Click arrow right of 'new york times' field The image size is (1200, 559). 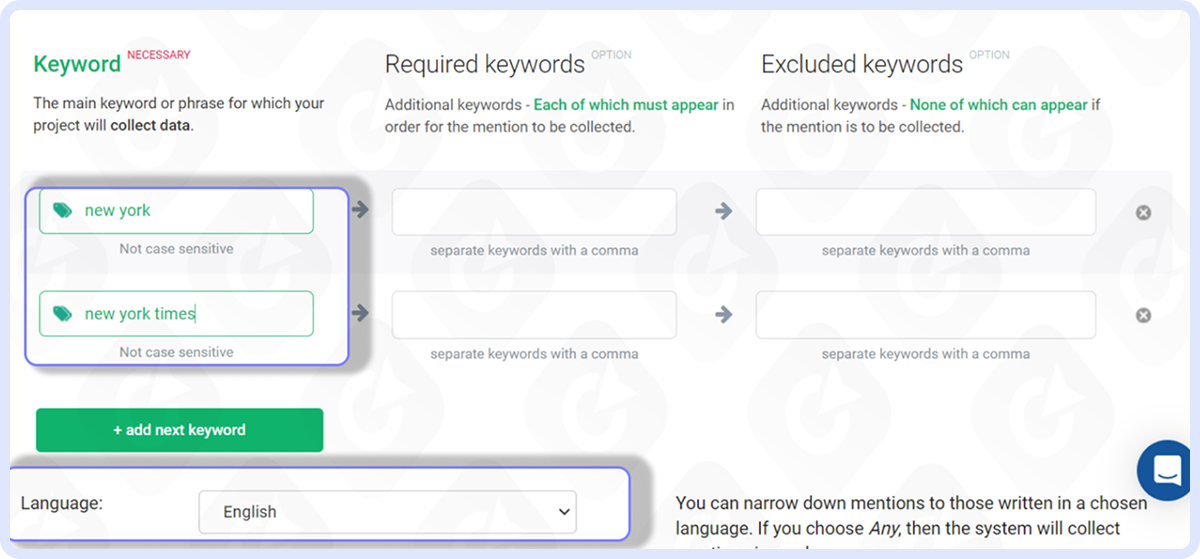(360, 314)
